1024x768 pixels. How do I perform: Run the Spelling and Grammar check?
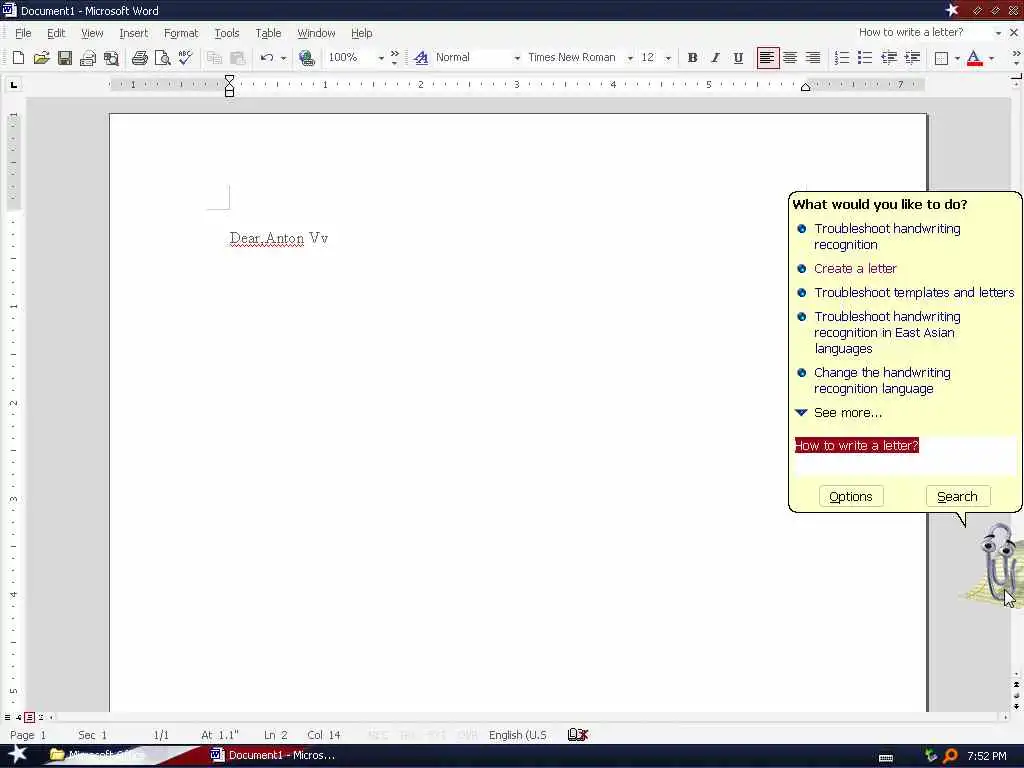pos(185,57)
